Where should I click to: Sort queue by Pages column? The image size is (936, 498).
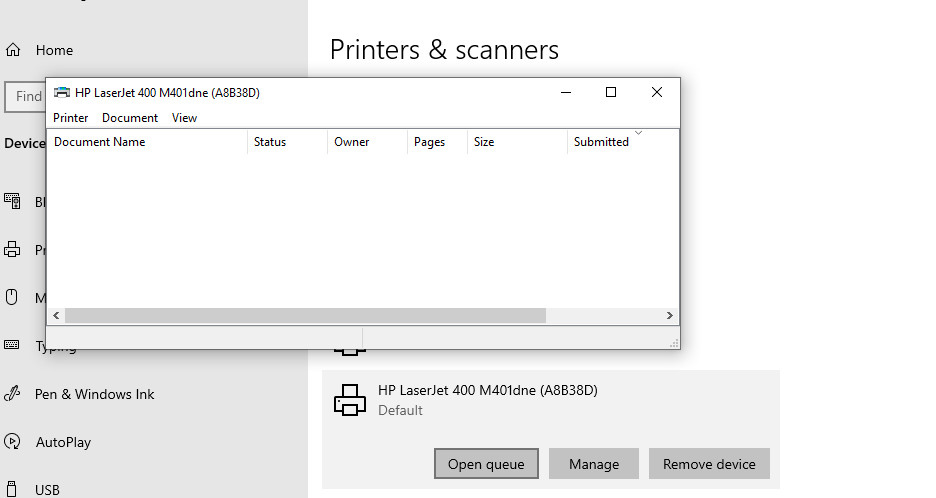pos(437,142)
